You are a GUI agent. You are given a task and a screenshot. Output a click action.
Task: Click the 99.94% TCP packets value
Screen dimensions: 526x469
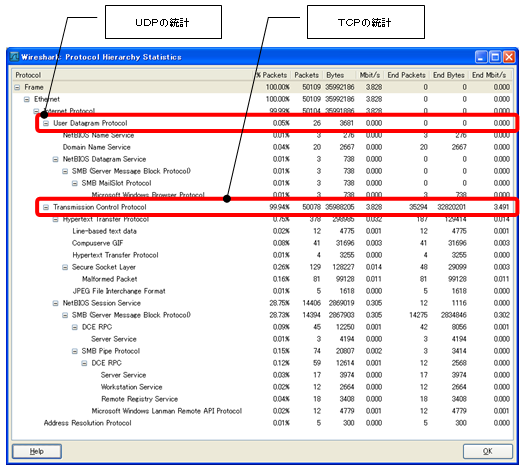279,207
